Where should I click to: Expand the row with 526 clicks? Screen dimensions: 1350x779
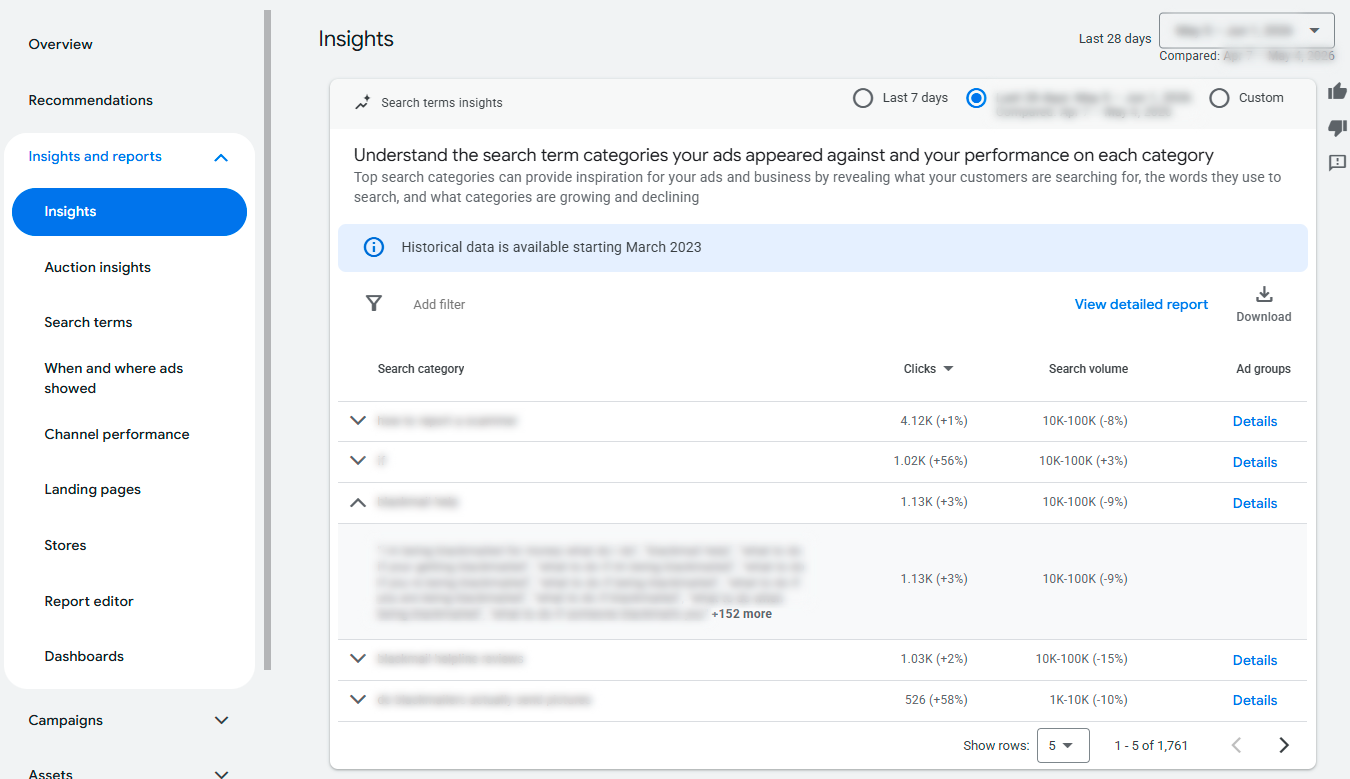click(358, 700)
